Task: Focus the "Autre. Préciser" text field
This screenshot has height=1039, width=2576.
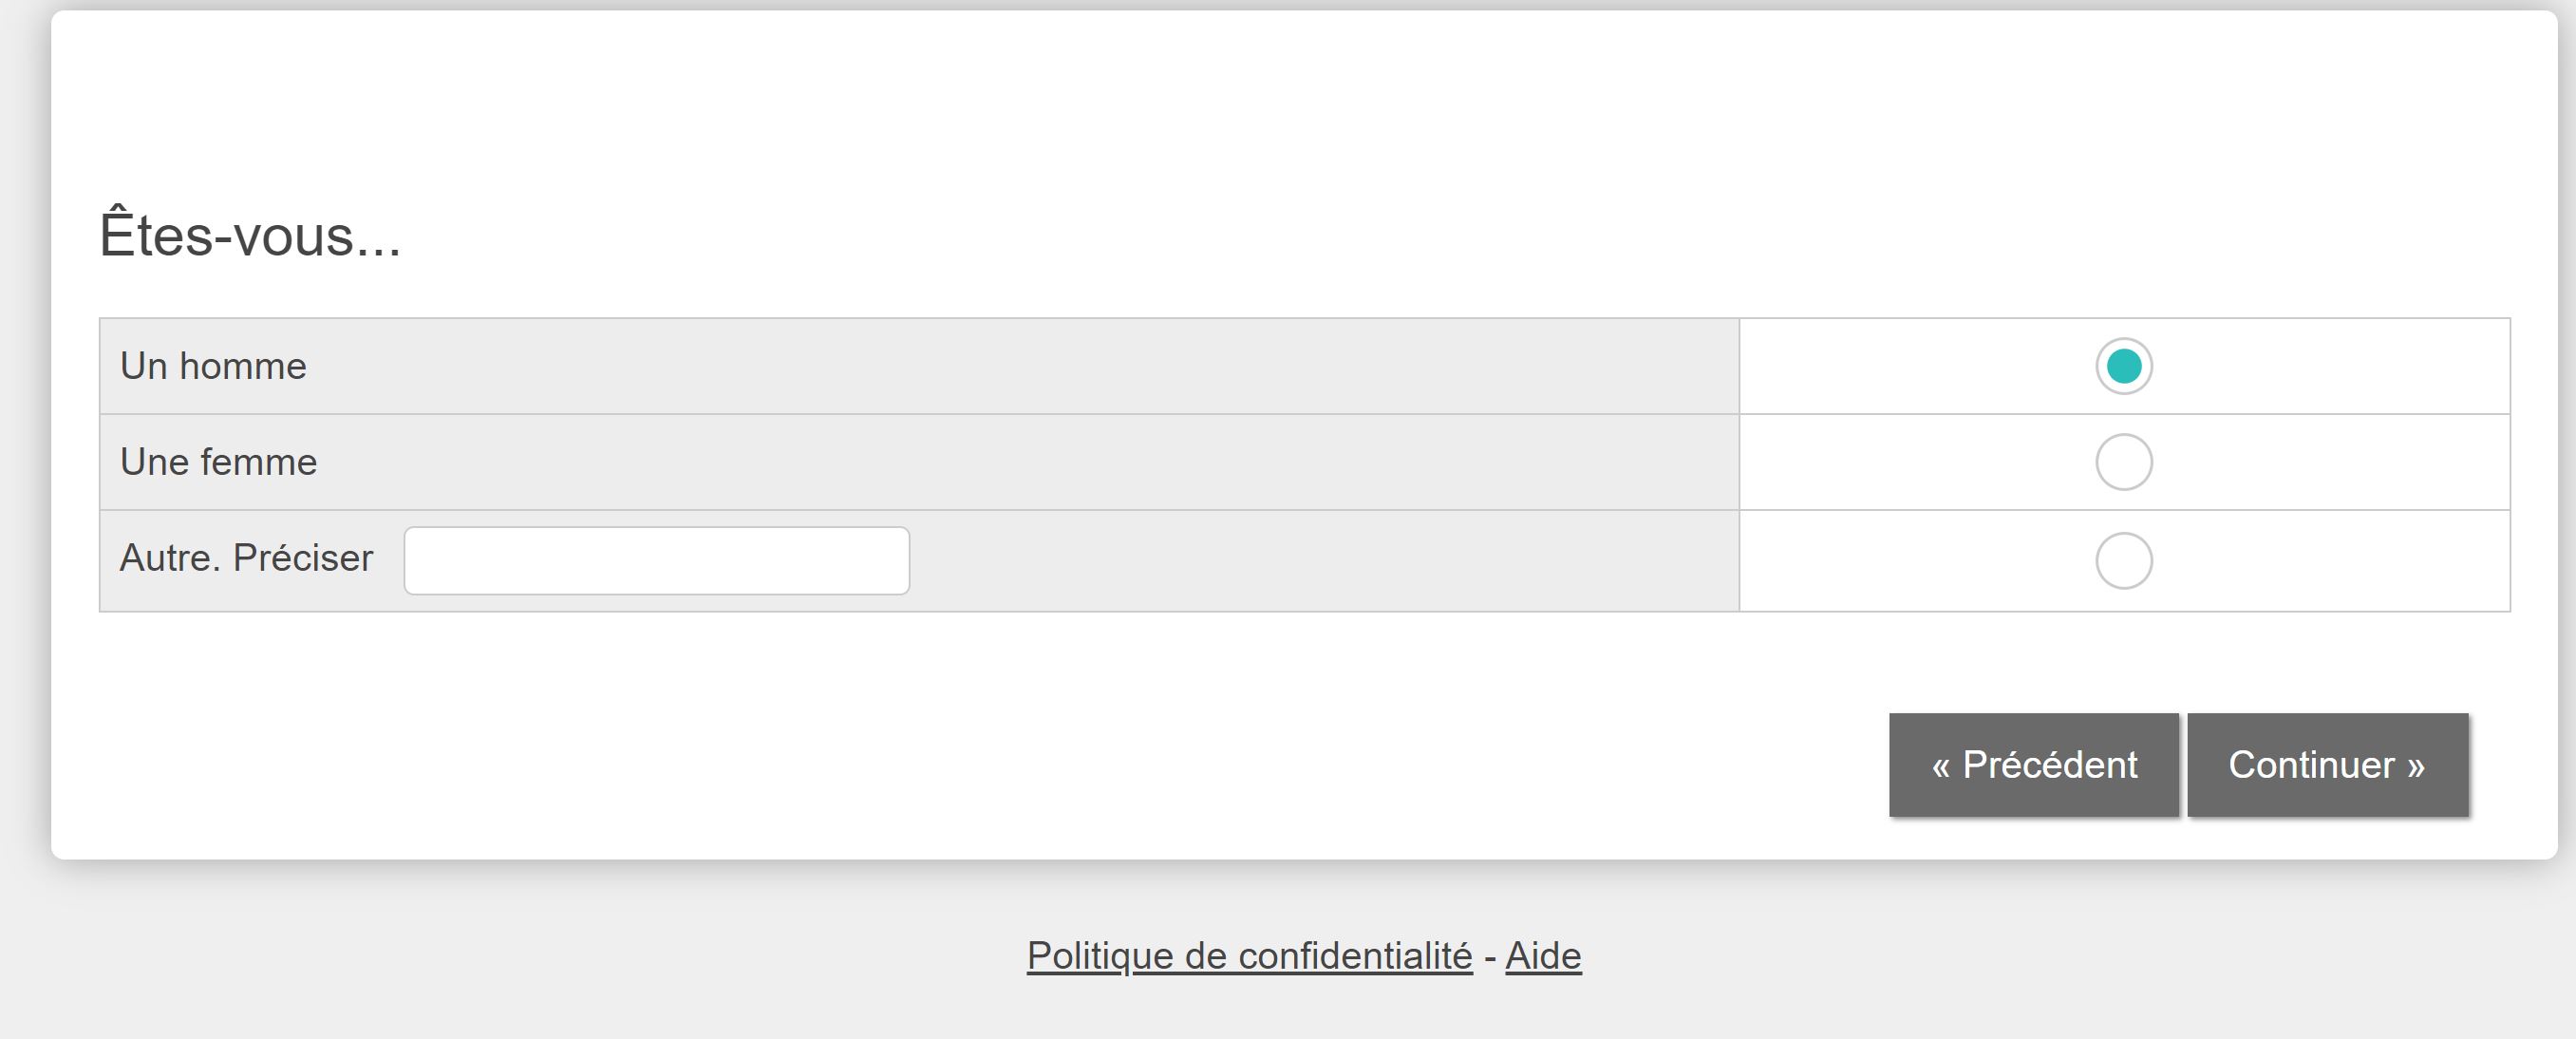Action: [656, 560]
